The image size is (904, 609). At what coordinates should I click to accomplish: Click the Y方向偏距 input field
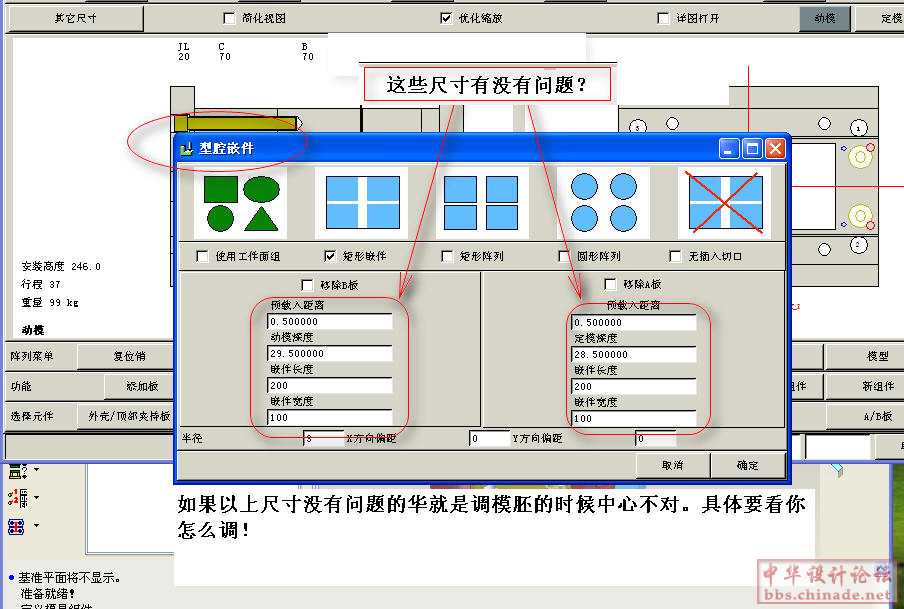click(x=656, y=439)
